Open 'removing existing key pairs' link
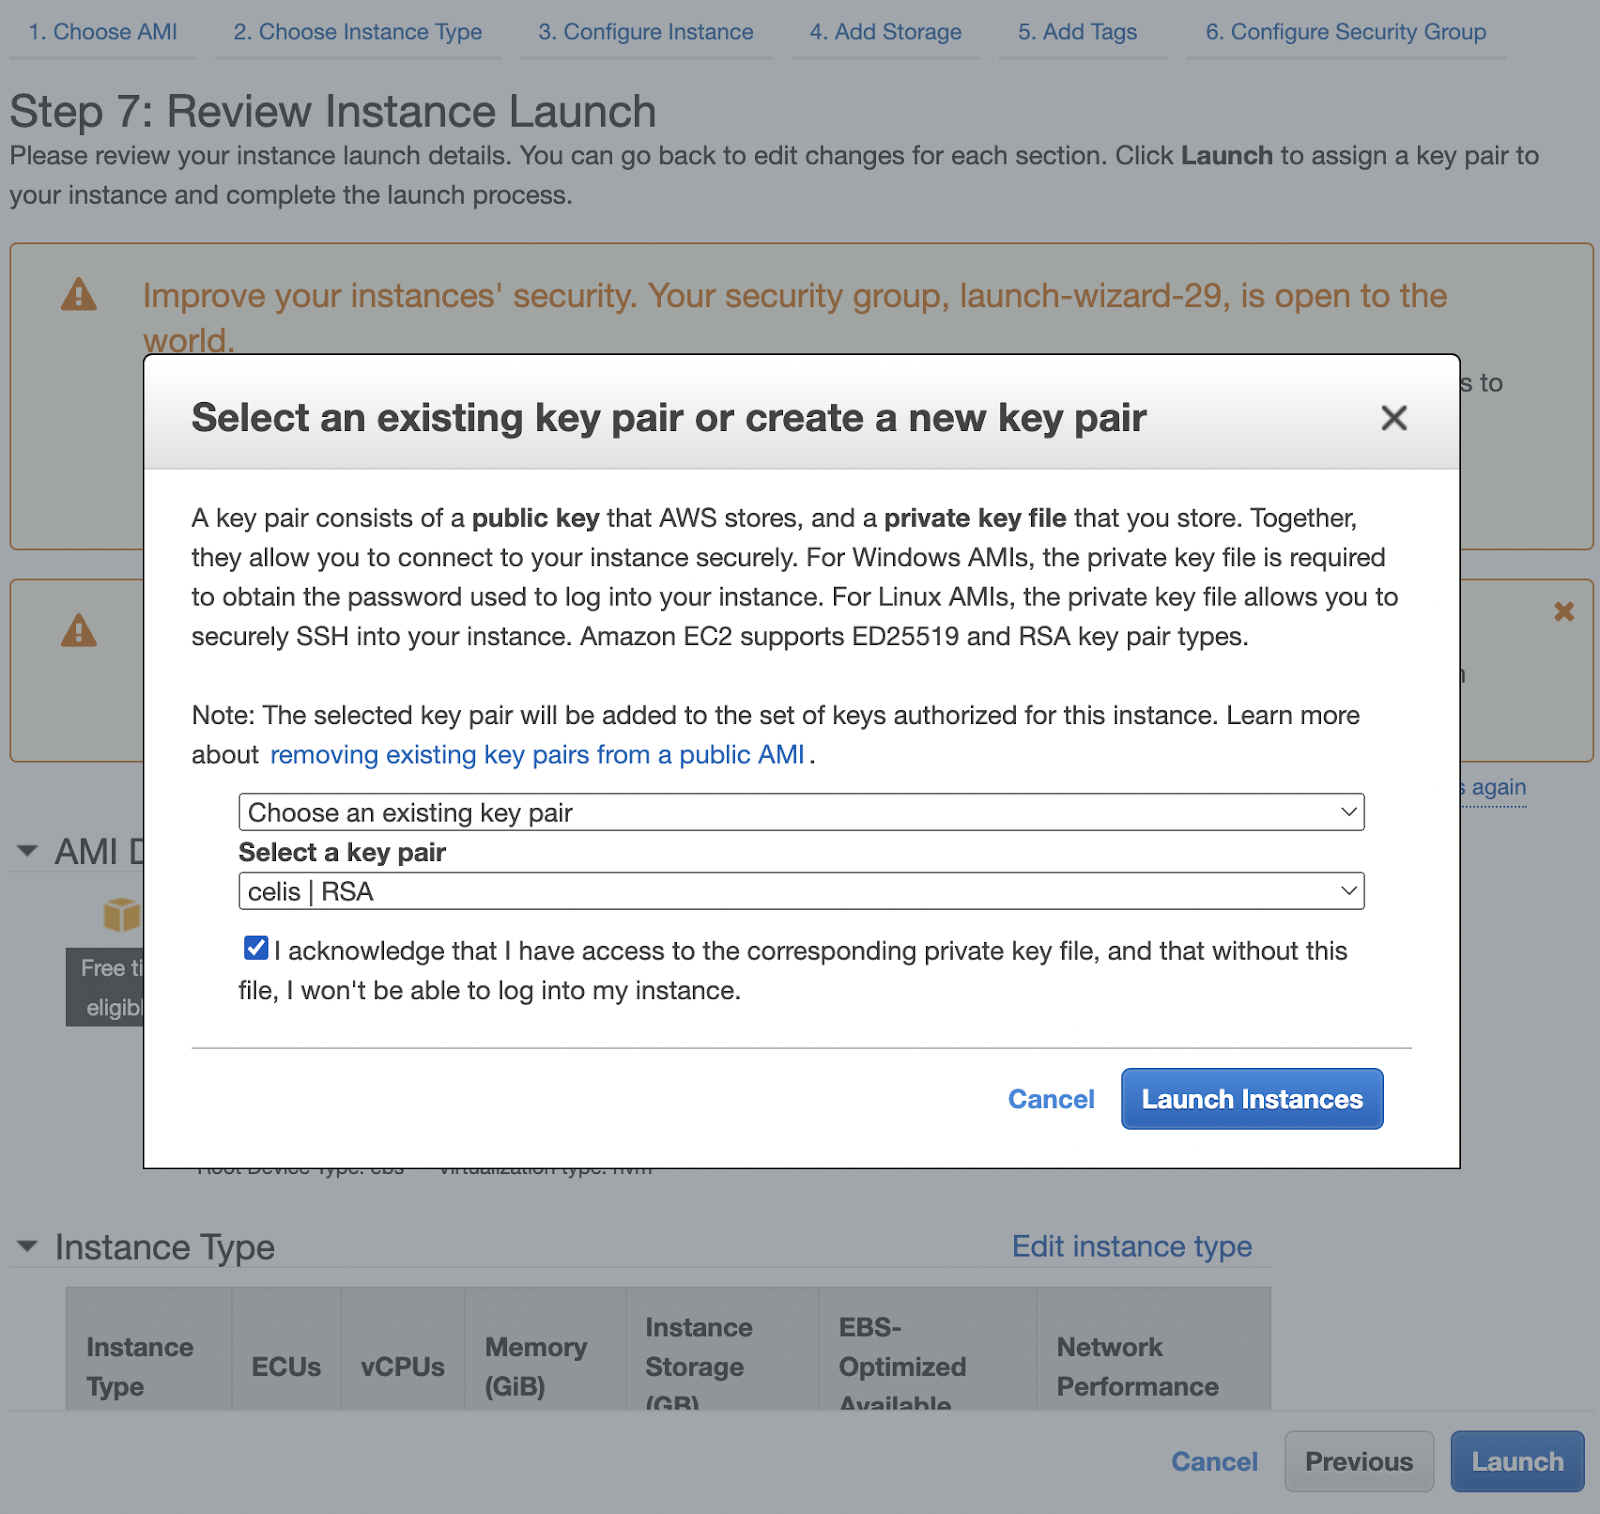Viewport: 1600px width, 1514px height. [x=537, y=755]
